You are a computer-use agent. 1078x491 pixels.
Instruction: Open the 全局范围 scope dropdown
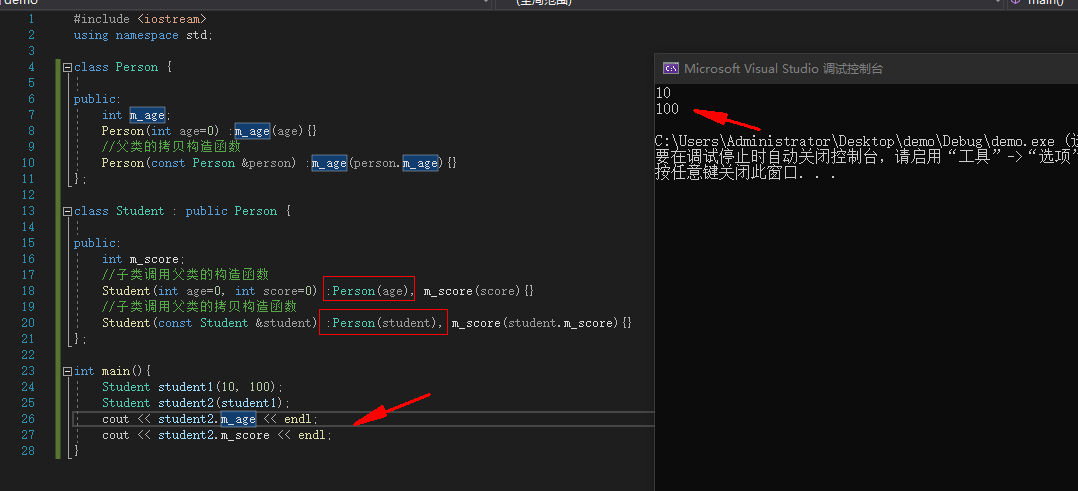coord(750,3)
